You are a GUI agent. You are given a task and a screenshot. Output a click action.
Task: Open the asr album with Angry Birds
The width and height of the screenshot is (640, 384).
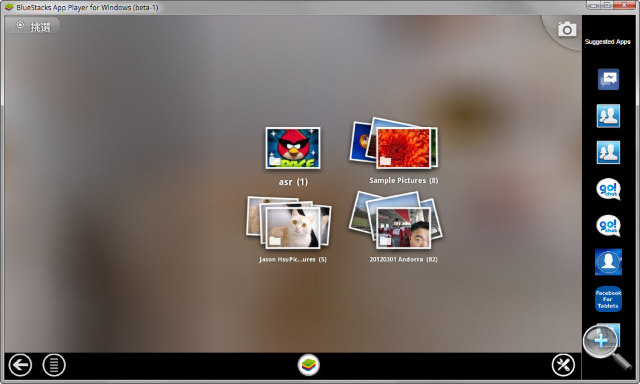click(x=293, y=148)
